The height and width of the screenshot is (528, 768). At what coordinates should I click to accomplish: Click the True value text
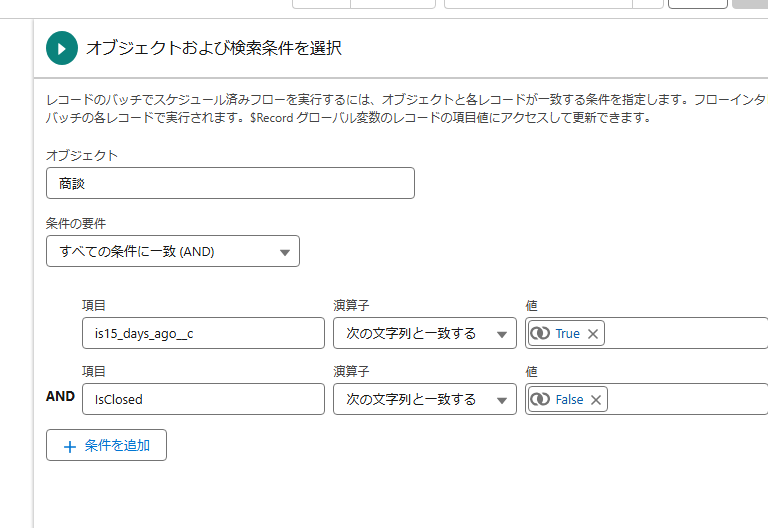tap(568, 334)
